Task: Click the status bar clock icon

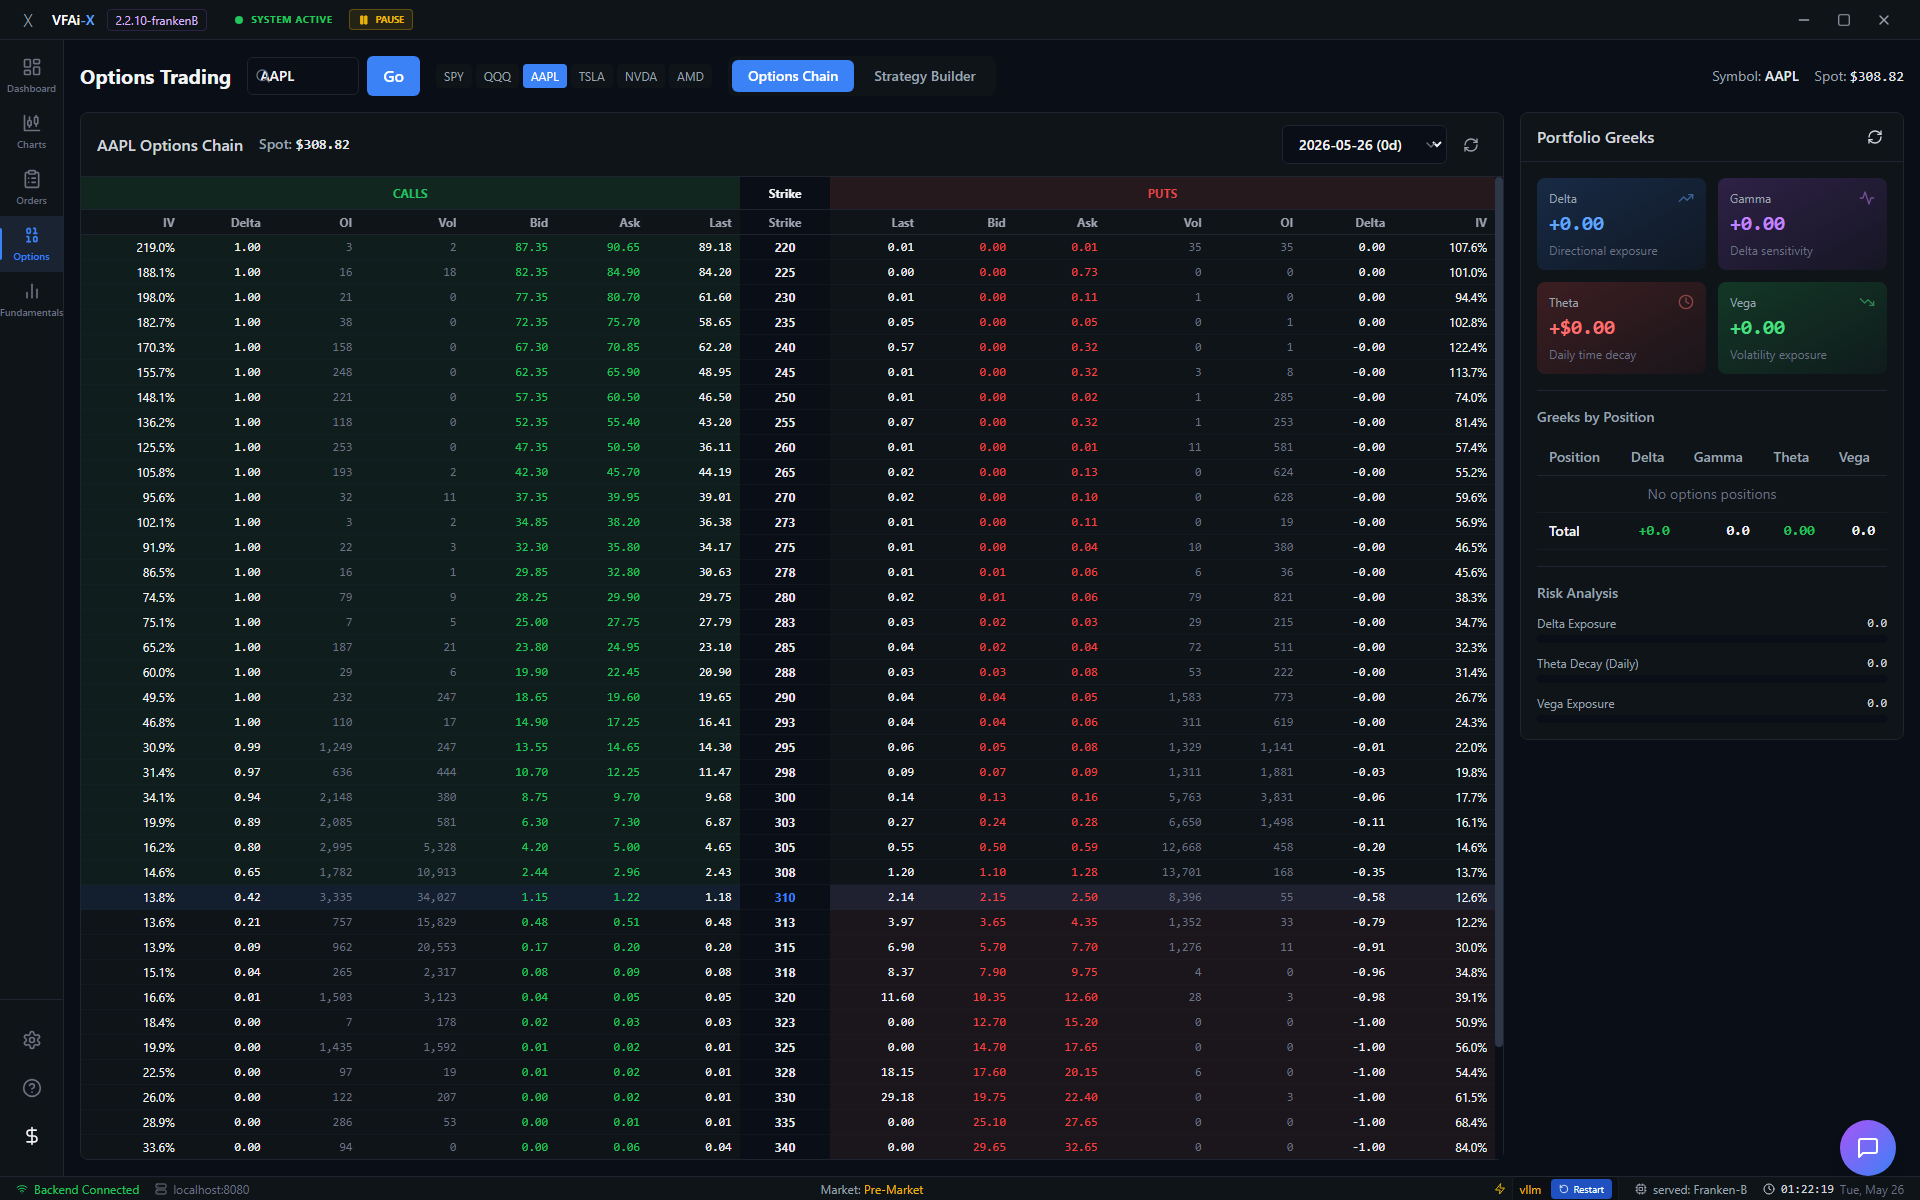Action: (x=1768, y=1189)
